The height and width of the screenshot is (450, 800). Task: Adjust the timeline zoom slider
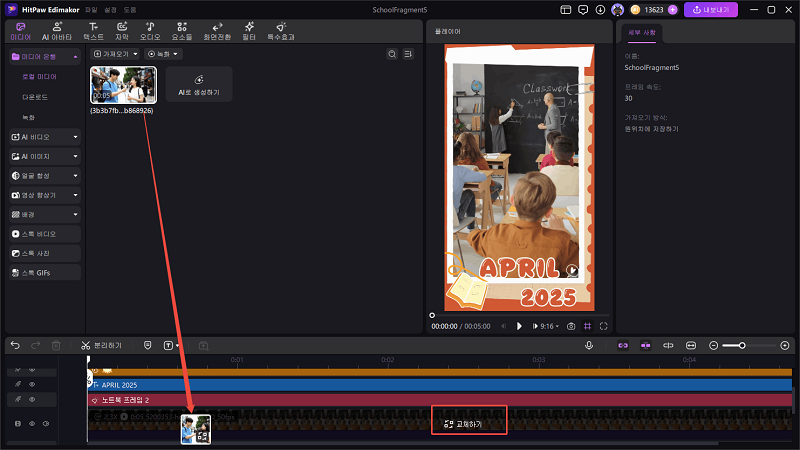coord(741,345)
